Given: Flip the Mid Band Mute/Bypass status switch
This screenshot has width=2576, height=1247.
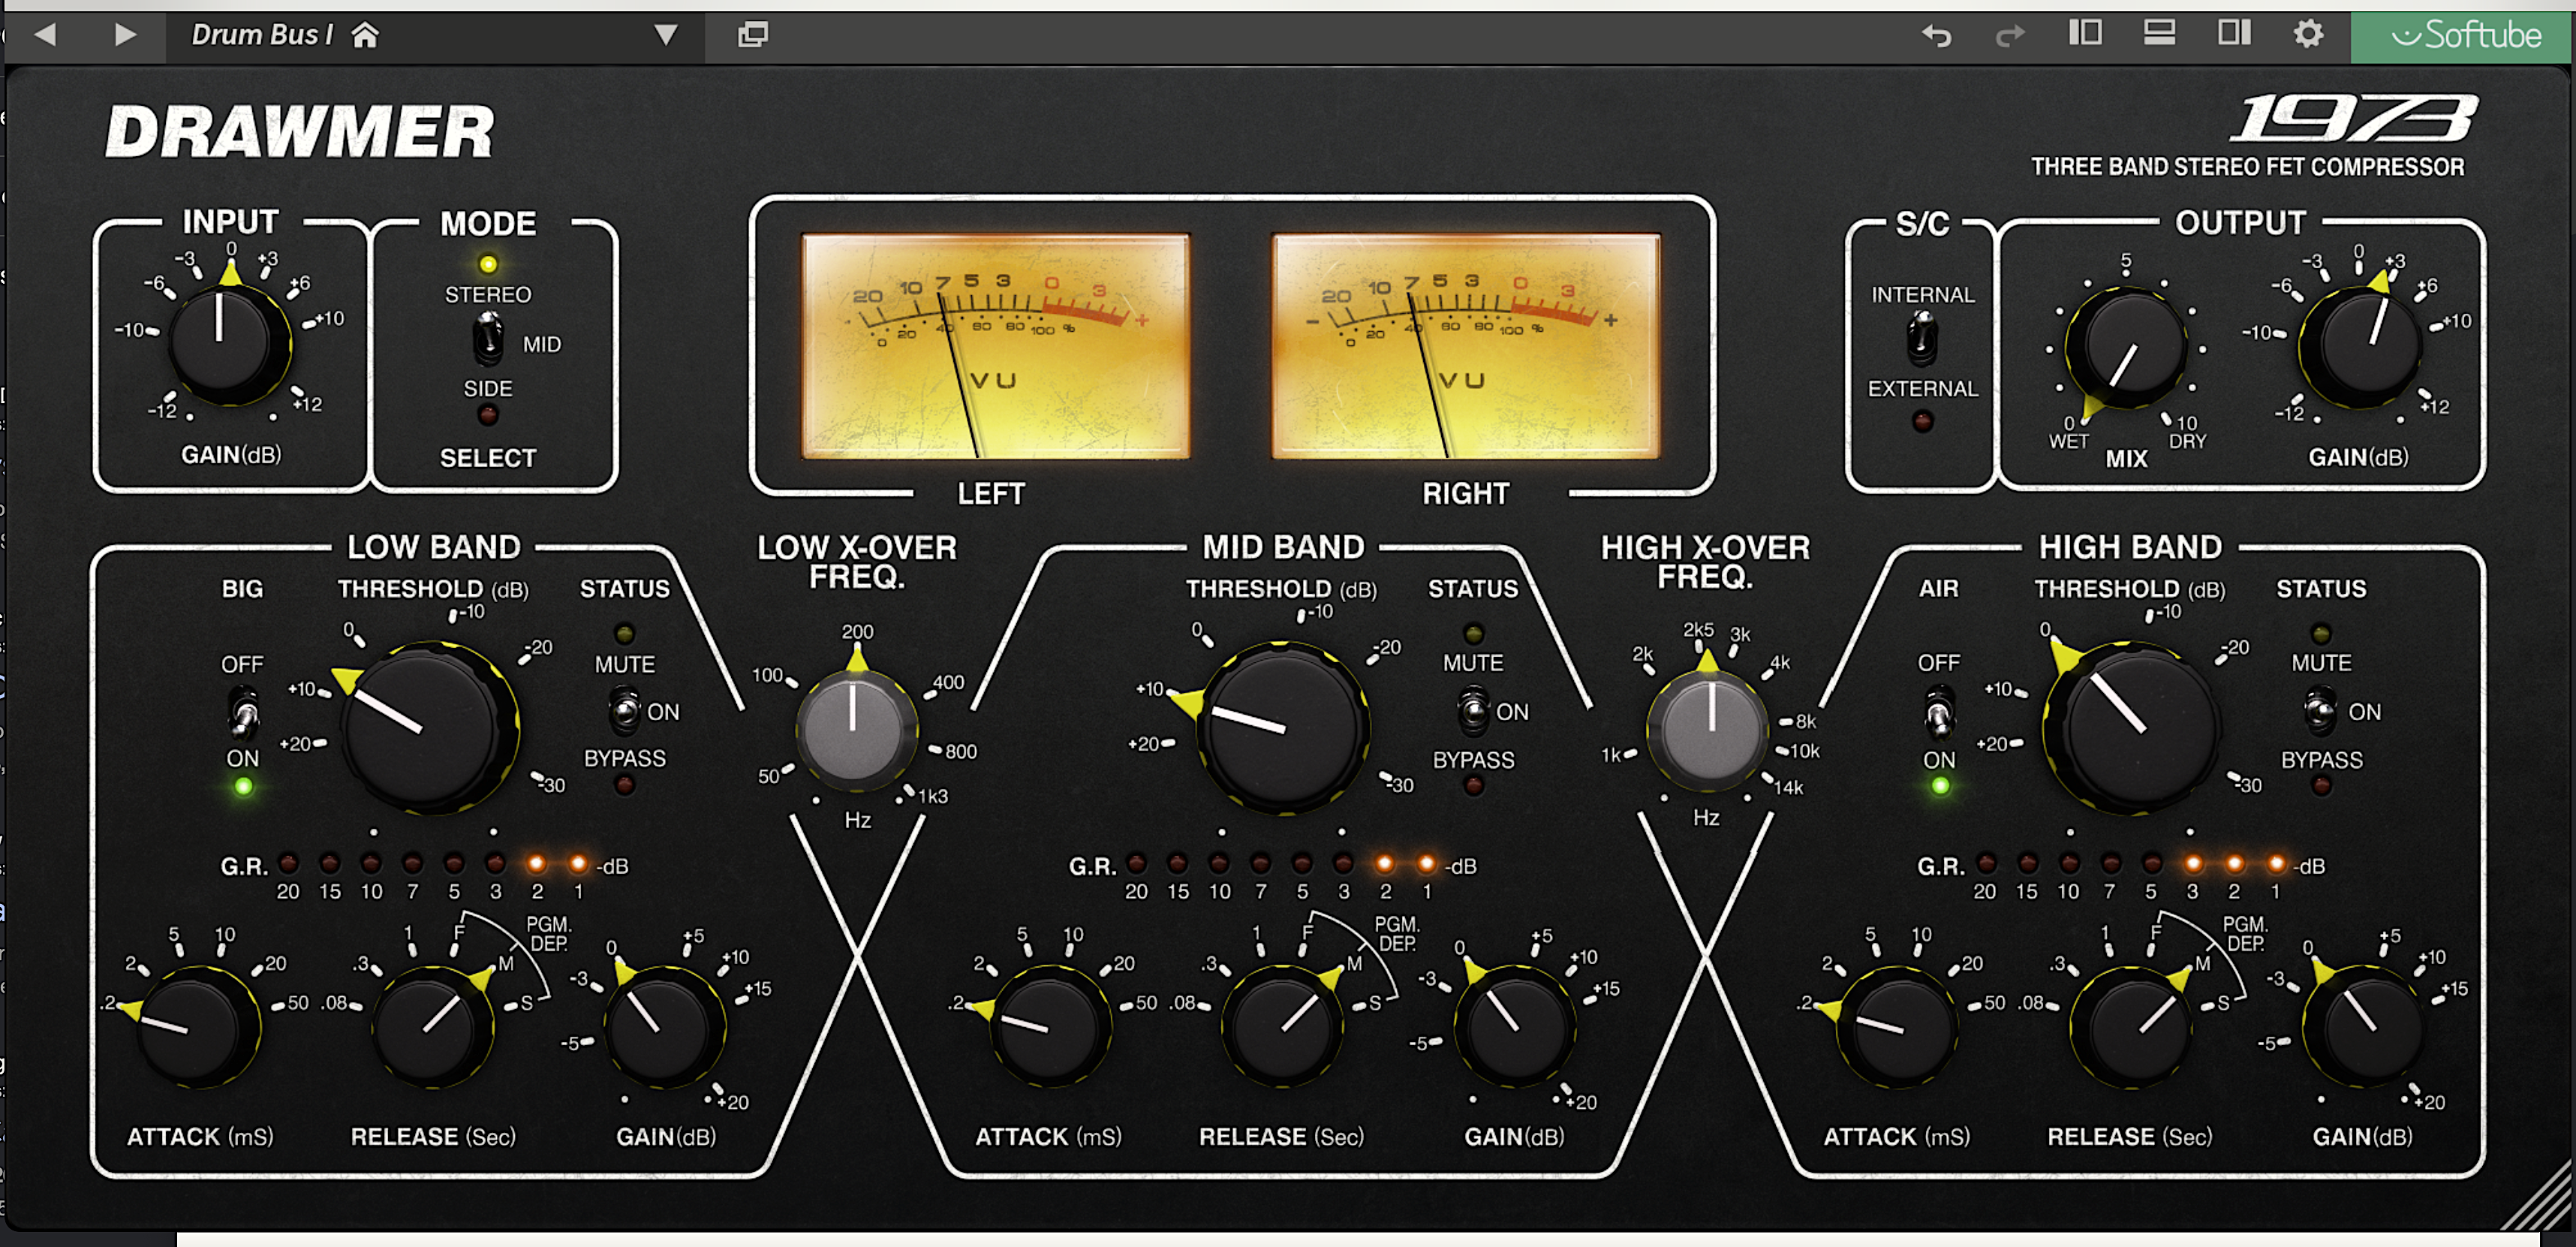Looking at the screenshot, I should point(1472,711).
